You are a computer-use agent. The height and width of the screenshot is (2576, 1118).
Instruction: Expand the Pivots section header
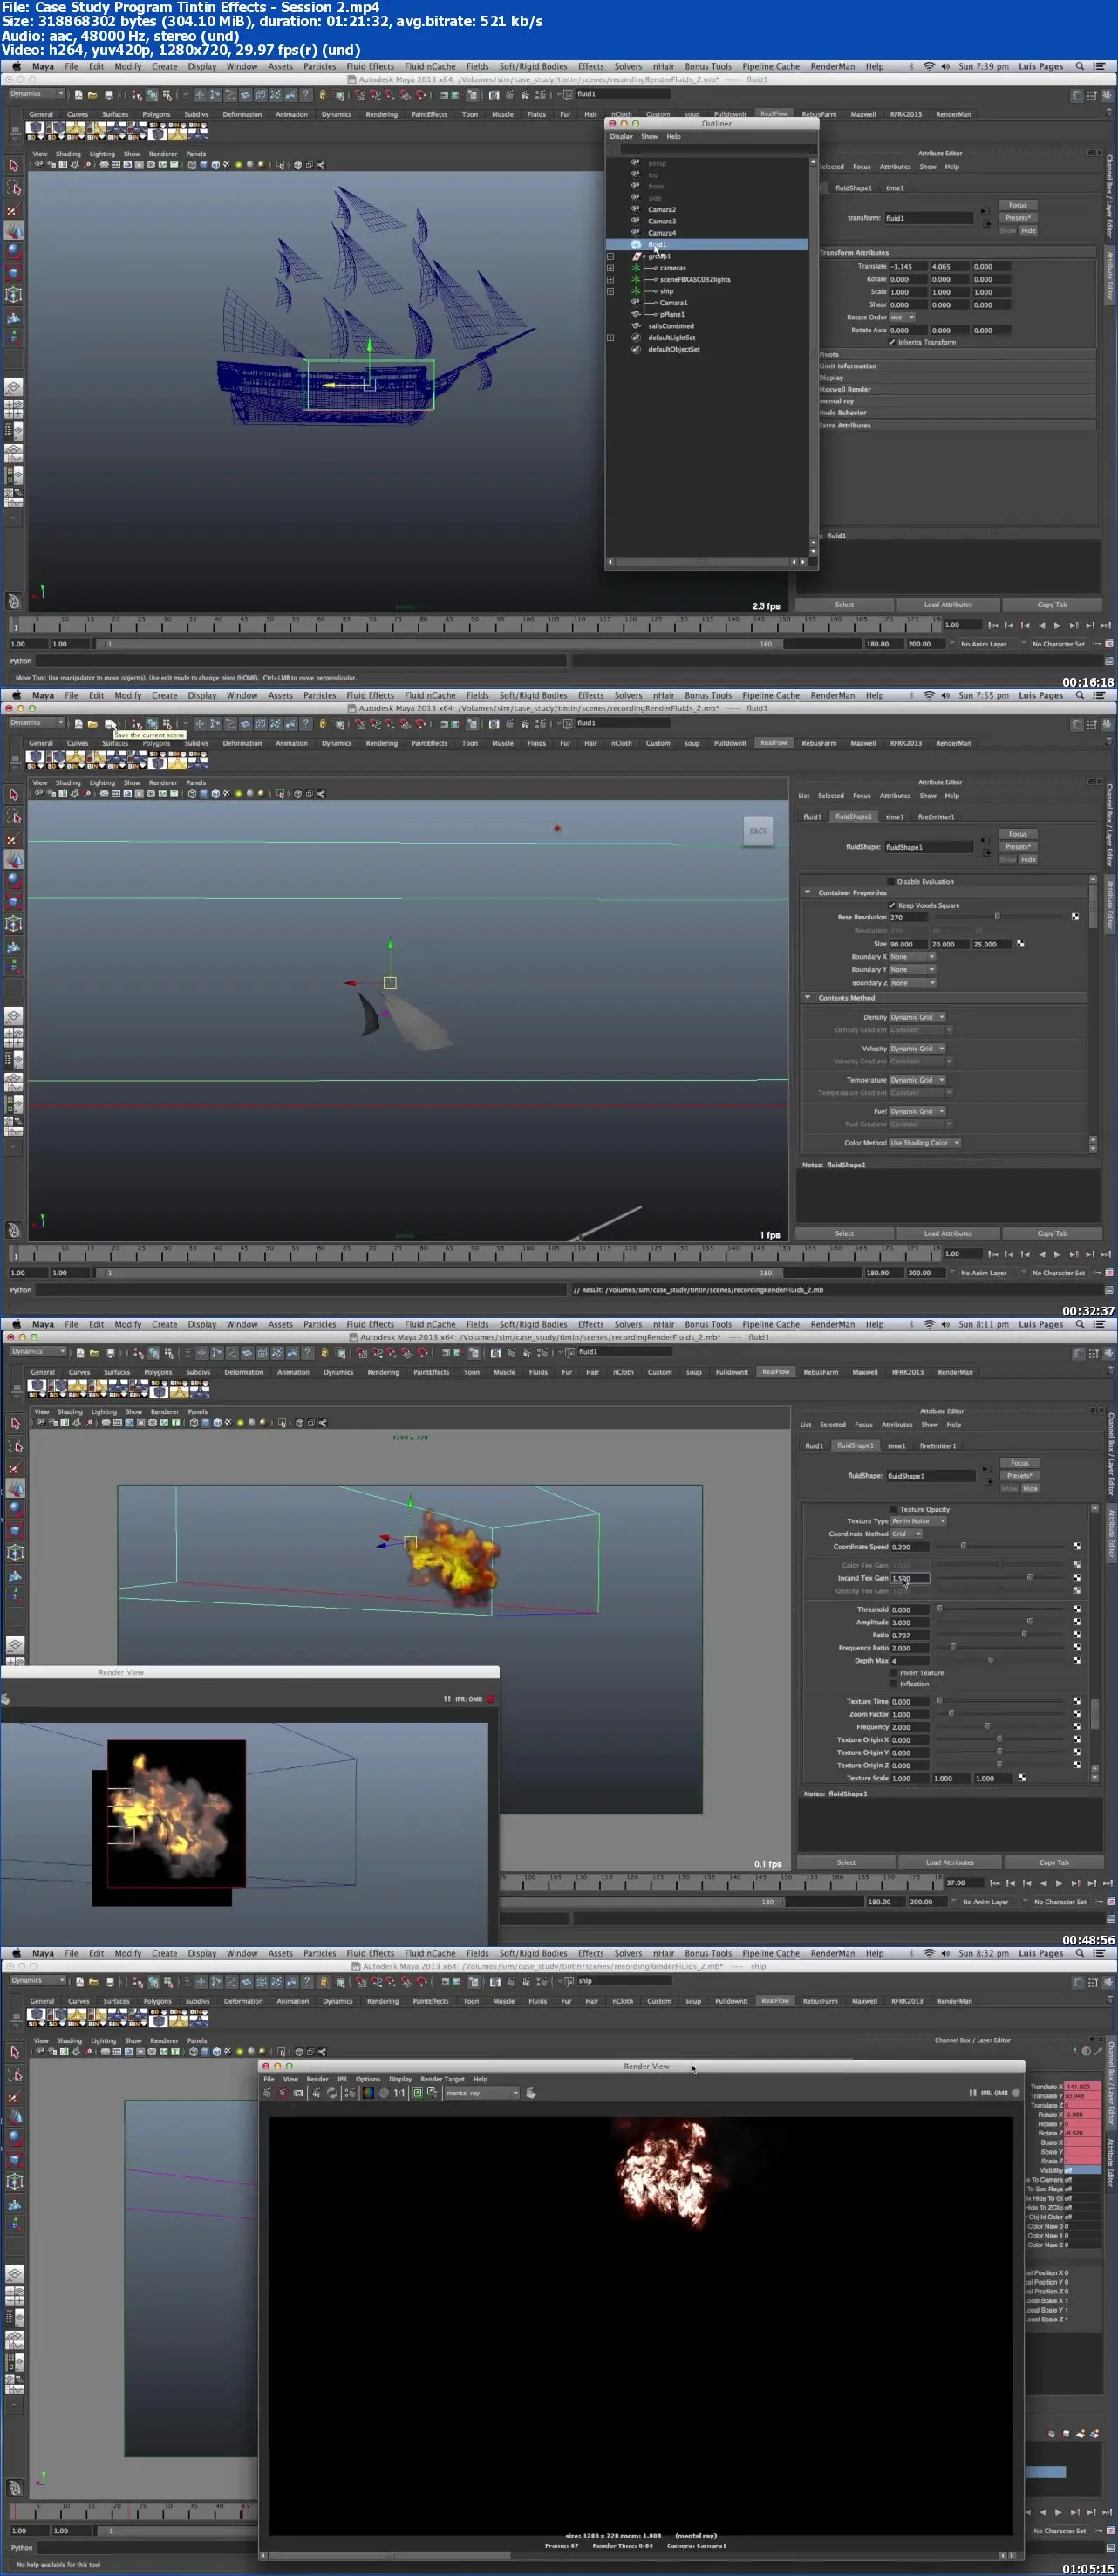[x=958, y=354]
